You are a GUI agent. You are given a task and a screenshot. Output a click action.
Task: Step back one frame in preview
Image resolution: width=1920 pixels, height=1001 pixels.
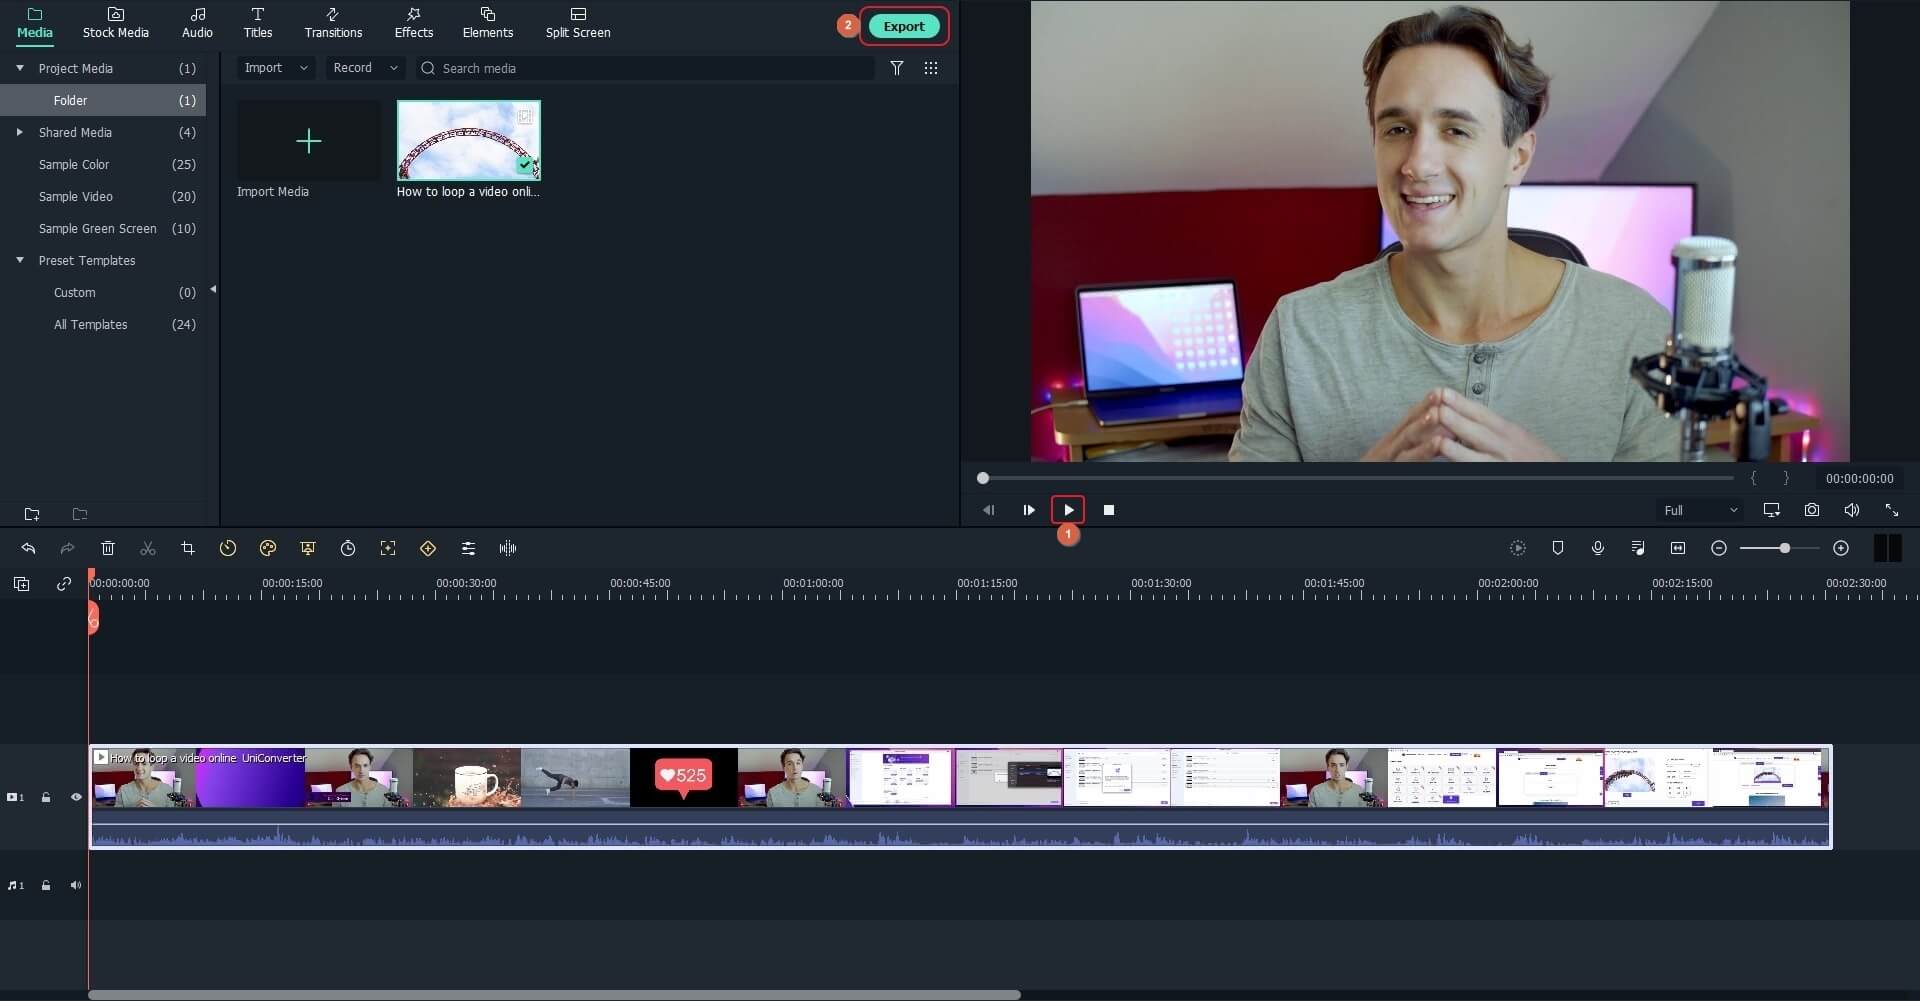[x=988, y=510]
